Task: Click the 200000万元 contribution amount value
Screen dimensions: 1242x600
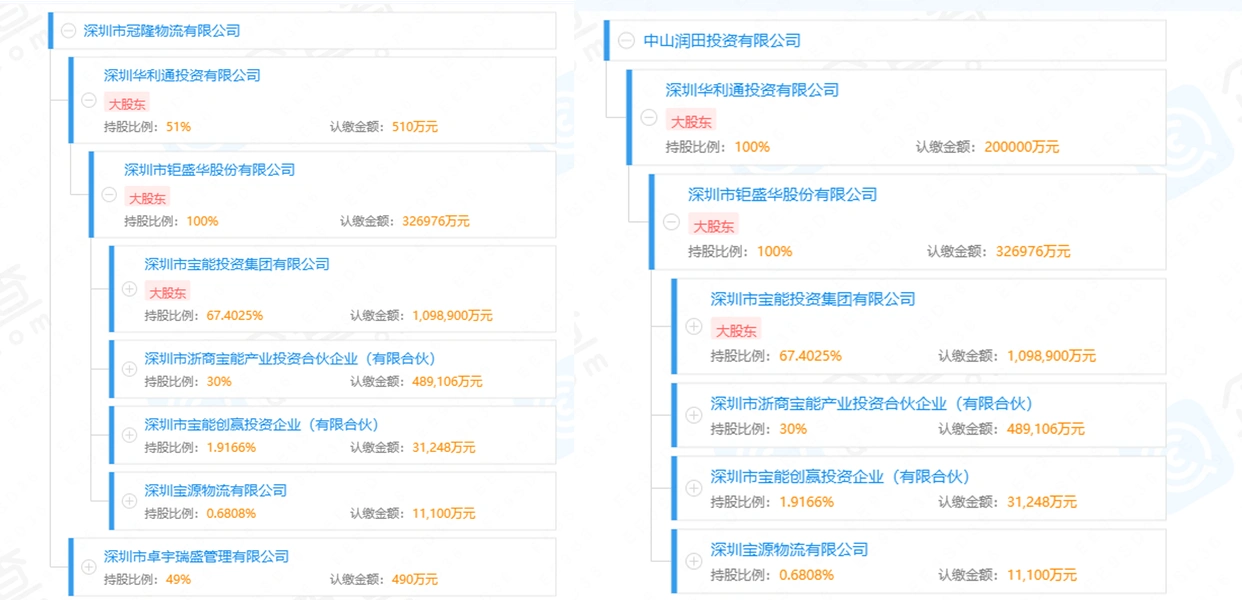Action: [1021, 146]
